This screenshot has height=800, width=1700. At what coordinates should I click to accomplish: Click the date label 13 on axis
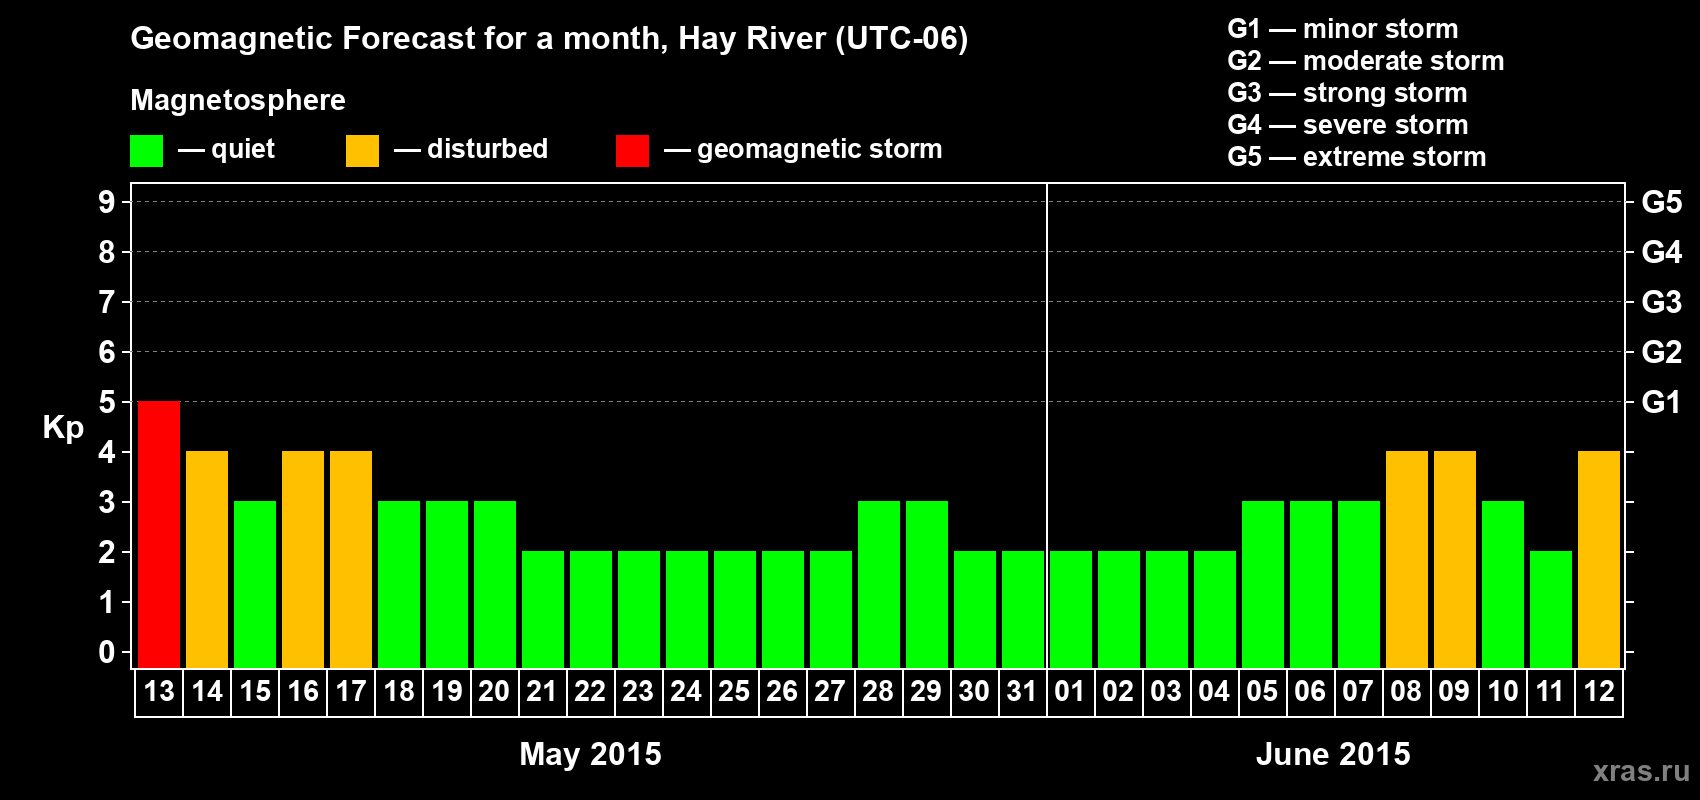click(159, 692)
